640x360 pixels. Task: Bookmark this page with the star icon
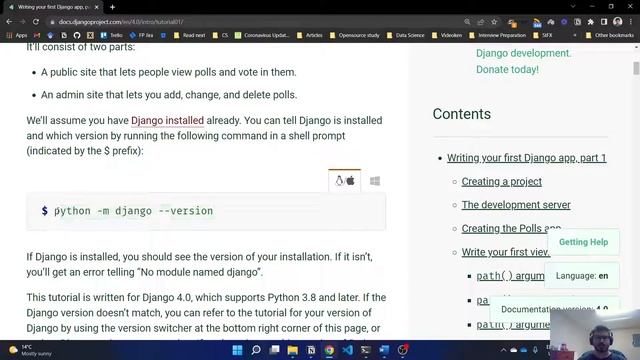[x=494, y=22]
